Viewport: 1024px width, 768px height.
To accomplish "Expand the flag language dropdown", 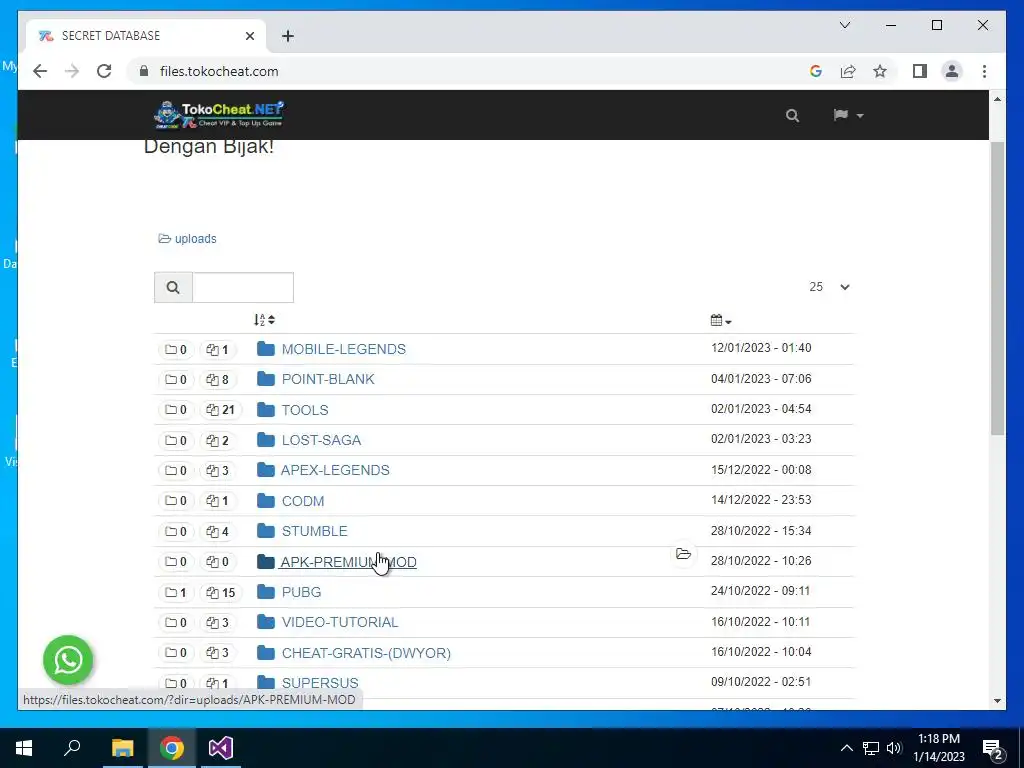I will click(x=848, y=115).
